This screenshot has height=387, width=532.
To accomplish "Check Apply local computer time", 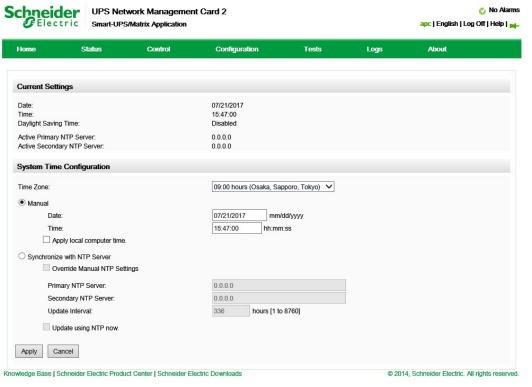I will tap(46, 239).
